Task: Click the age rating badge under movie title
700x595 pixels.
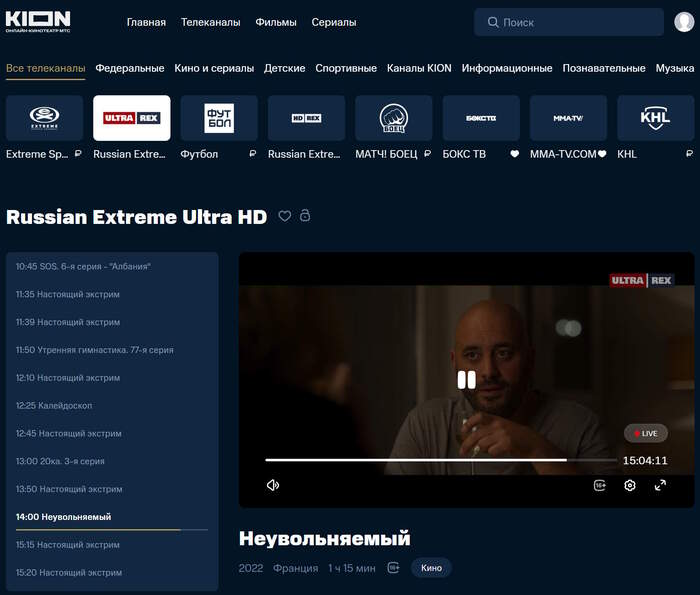Action: (393, 568)
